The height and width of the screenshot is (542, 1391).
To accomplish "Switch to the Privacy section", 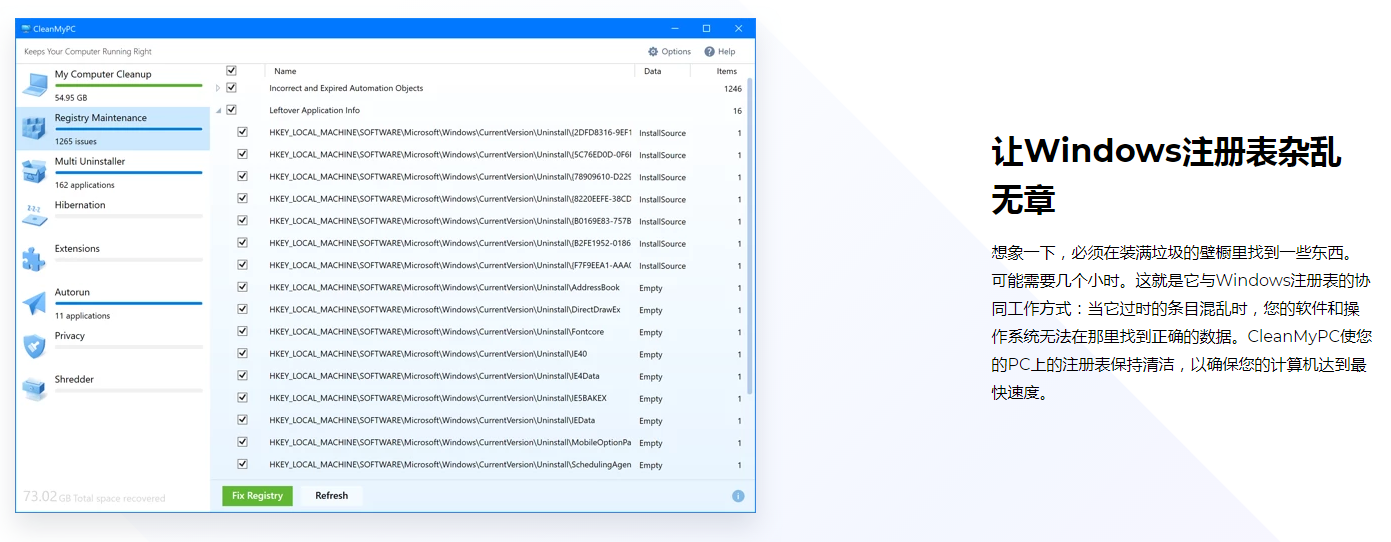I will pyautogui.click(x=113, y=346).
